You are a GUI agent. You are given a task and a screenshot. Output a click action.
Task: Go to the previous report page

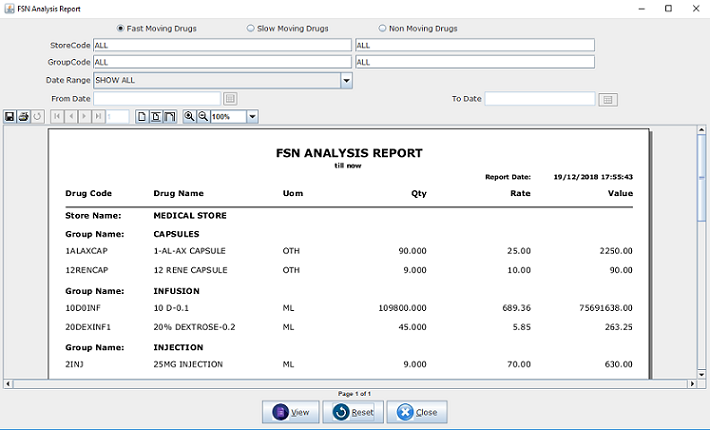click(x=71, y=117)
